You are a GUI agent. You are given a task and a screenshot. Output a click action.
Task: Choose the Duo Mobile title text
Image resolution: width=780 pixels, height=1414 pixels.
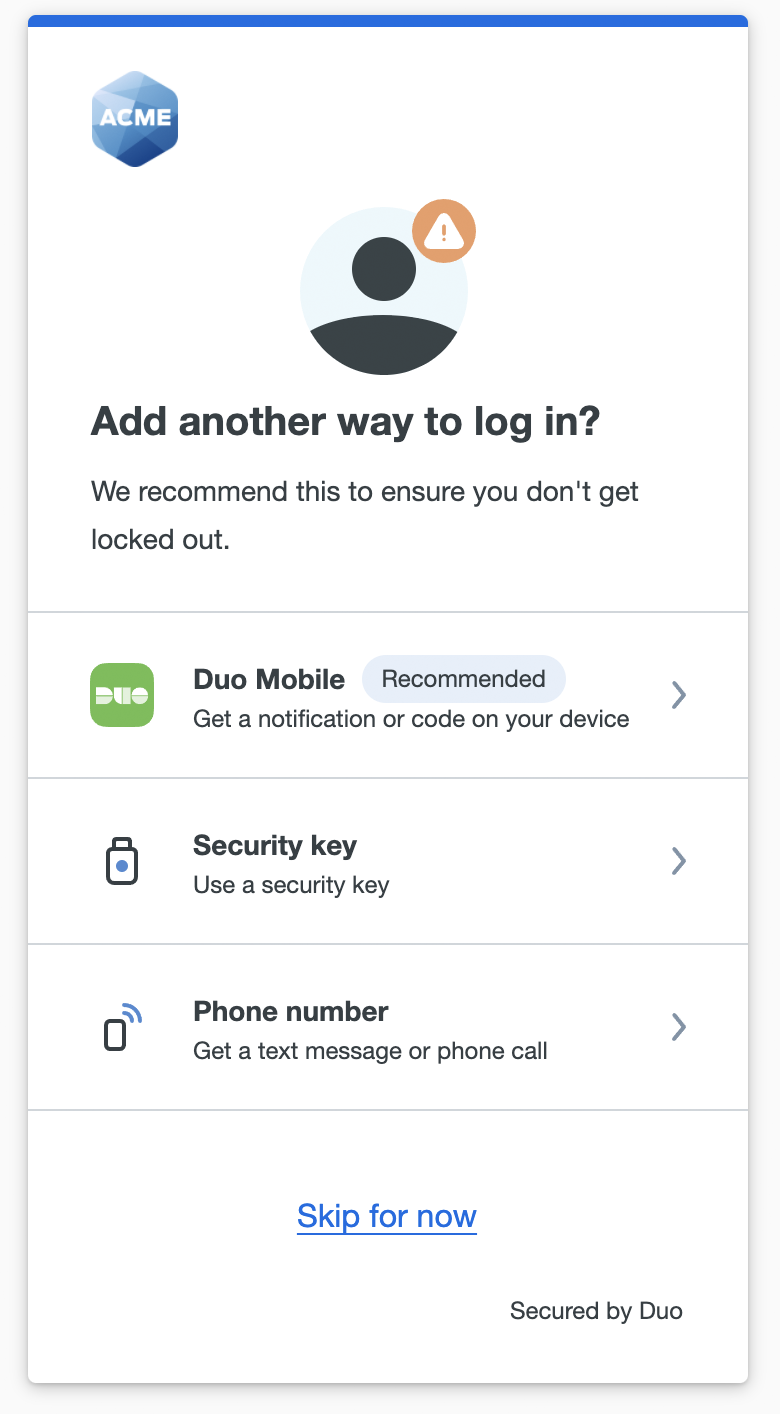[x=269, y=680]
